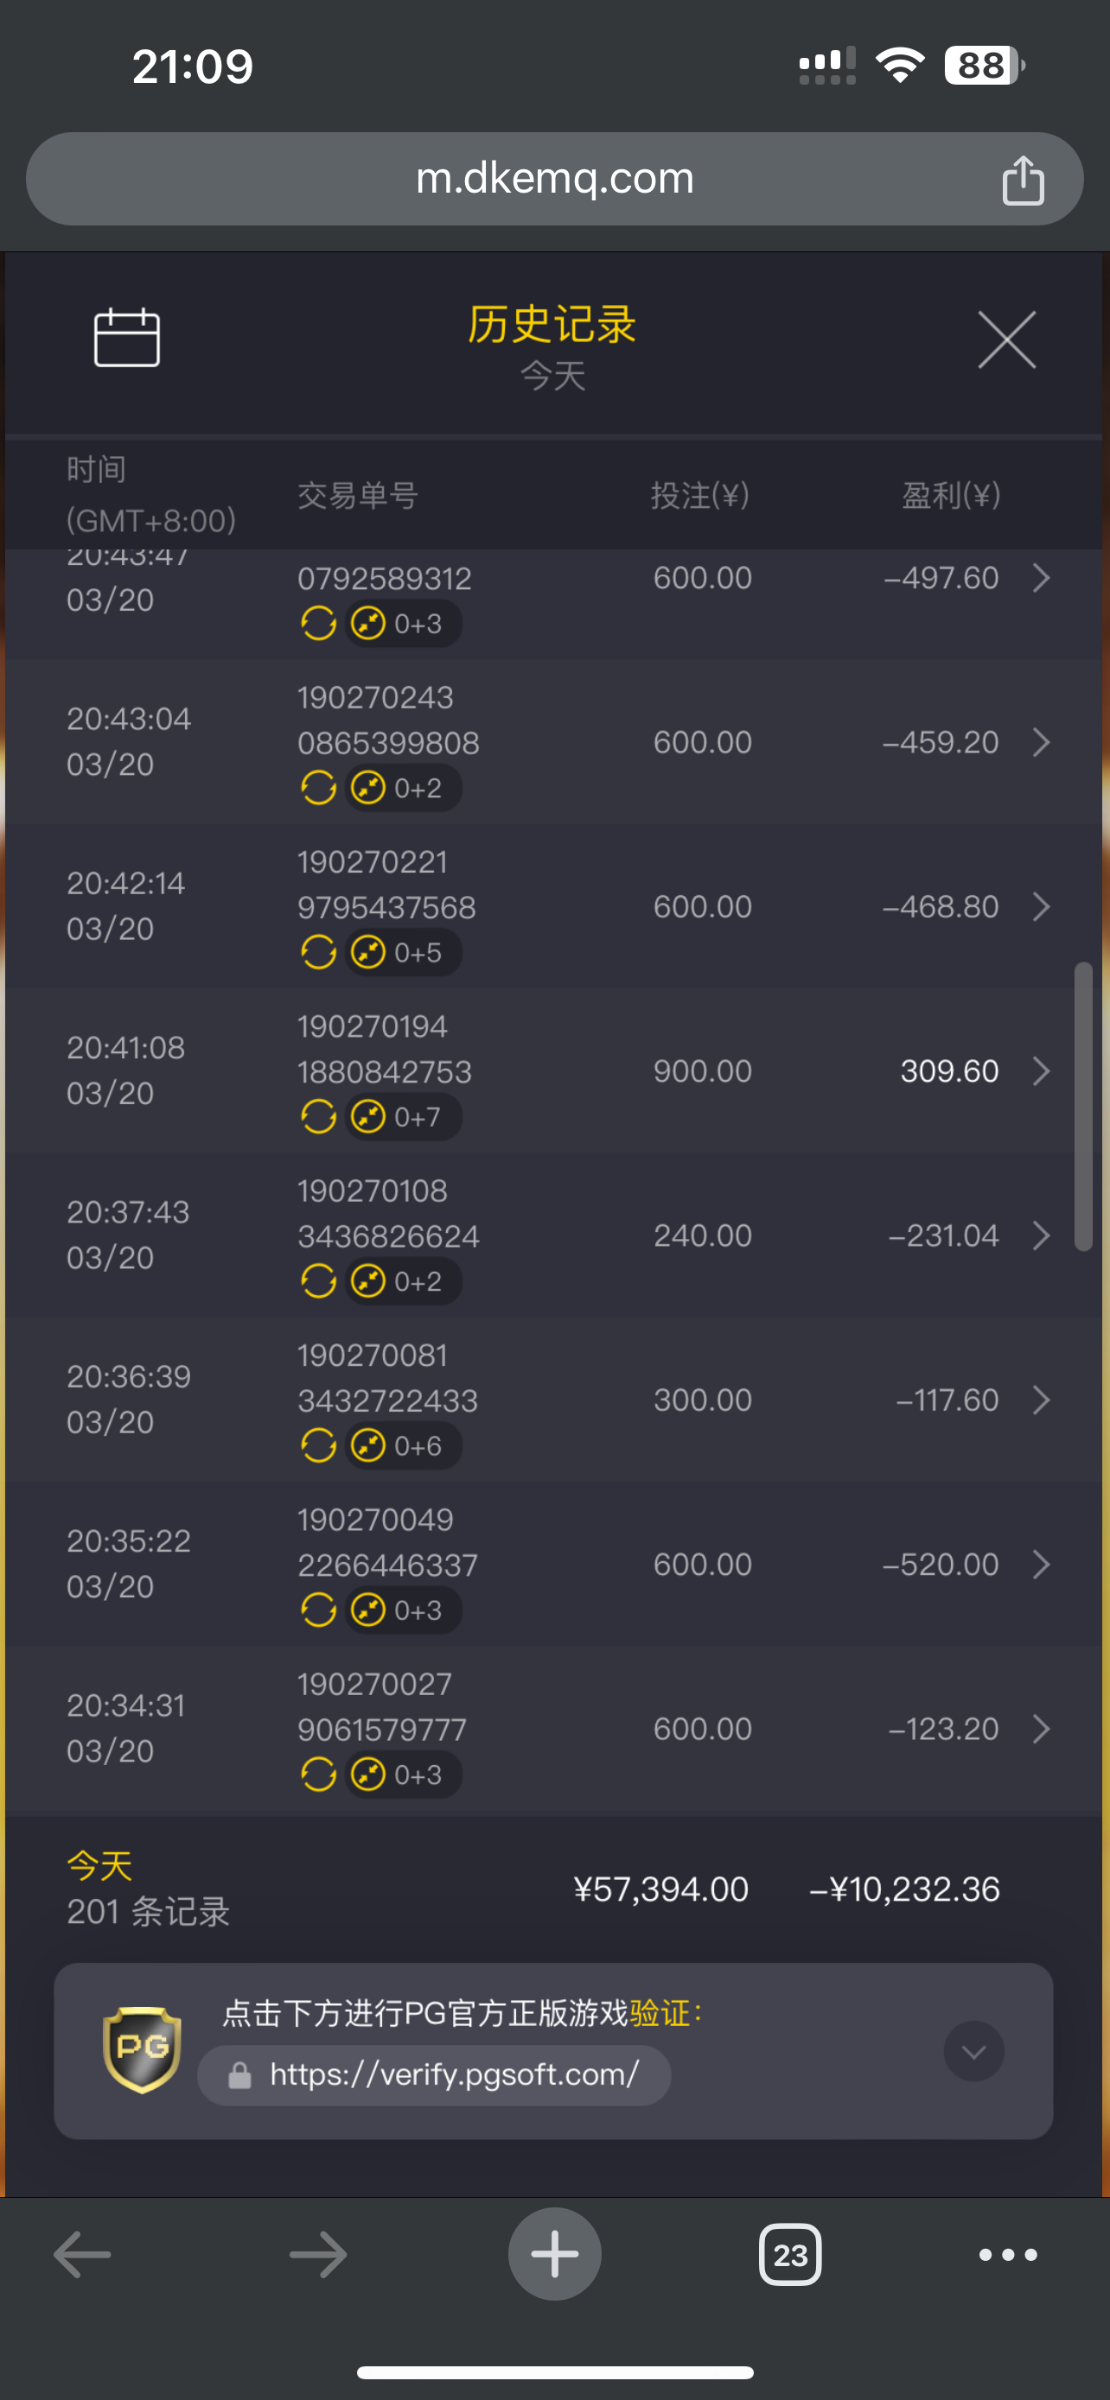Open the 20:35:22 record with -520.00
1110x2400 pixels.
point(1041,1564)
